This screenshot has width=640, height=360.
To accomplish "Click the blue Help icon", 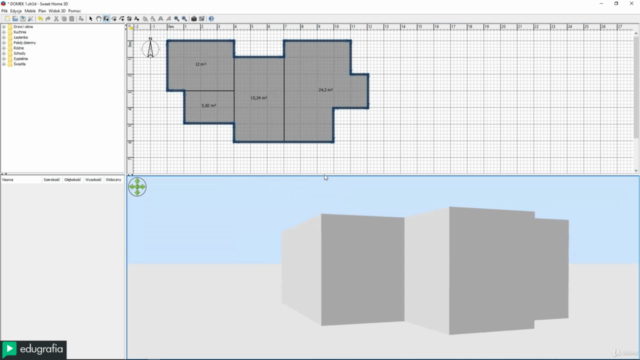I will [211, 19].
